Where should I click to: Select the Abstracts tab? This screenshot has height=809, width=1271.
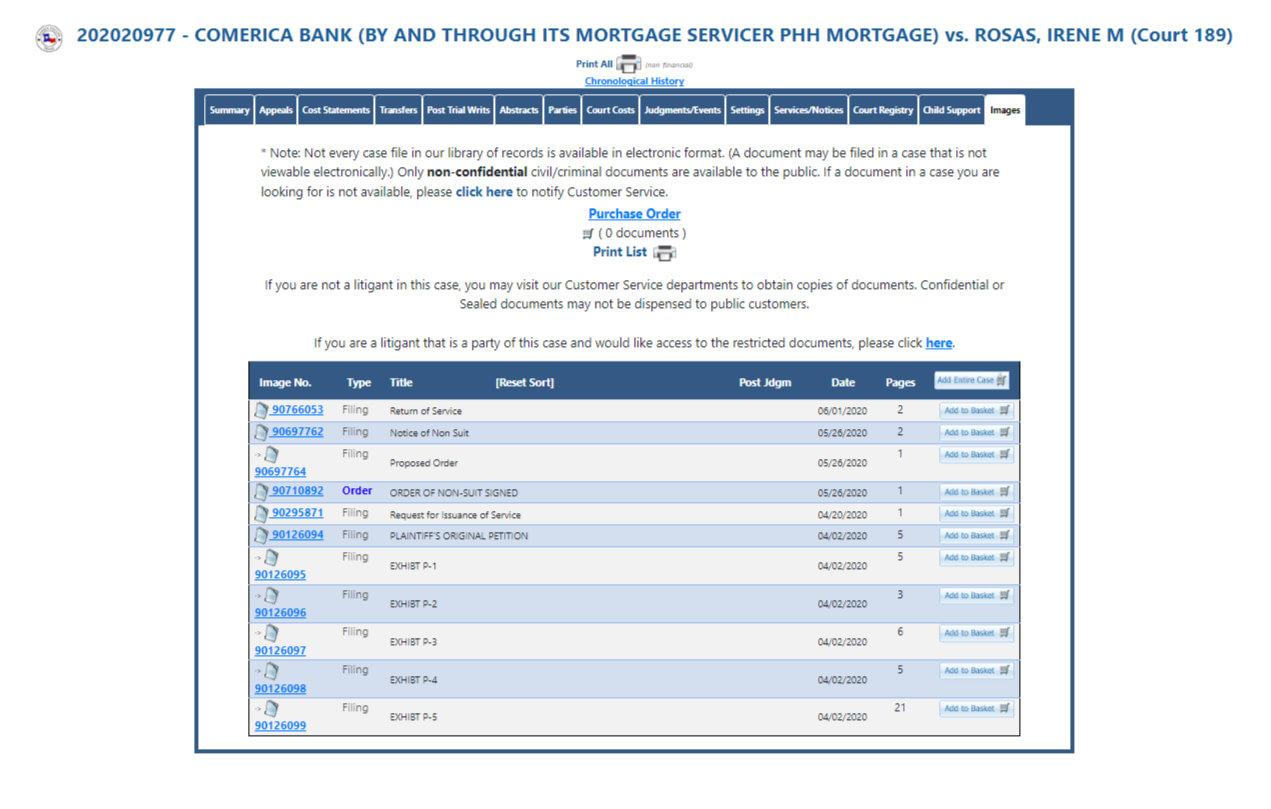(519, 110)
